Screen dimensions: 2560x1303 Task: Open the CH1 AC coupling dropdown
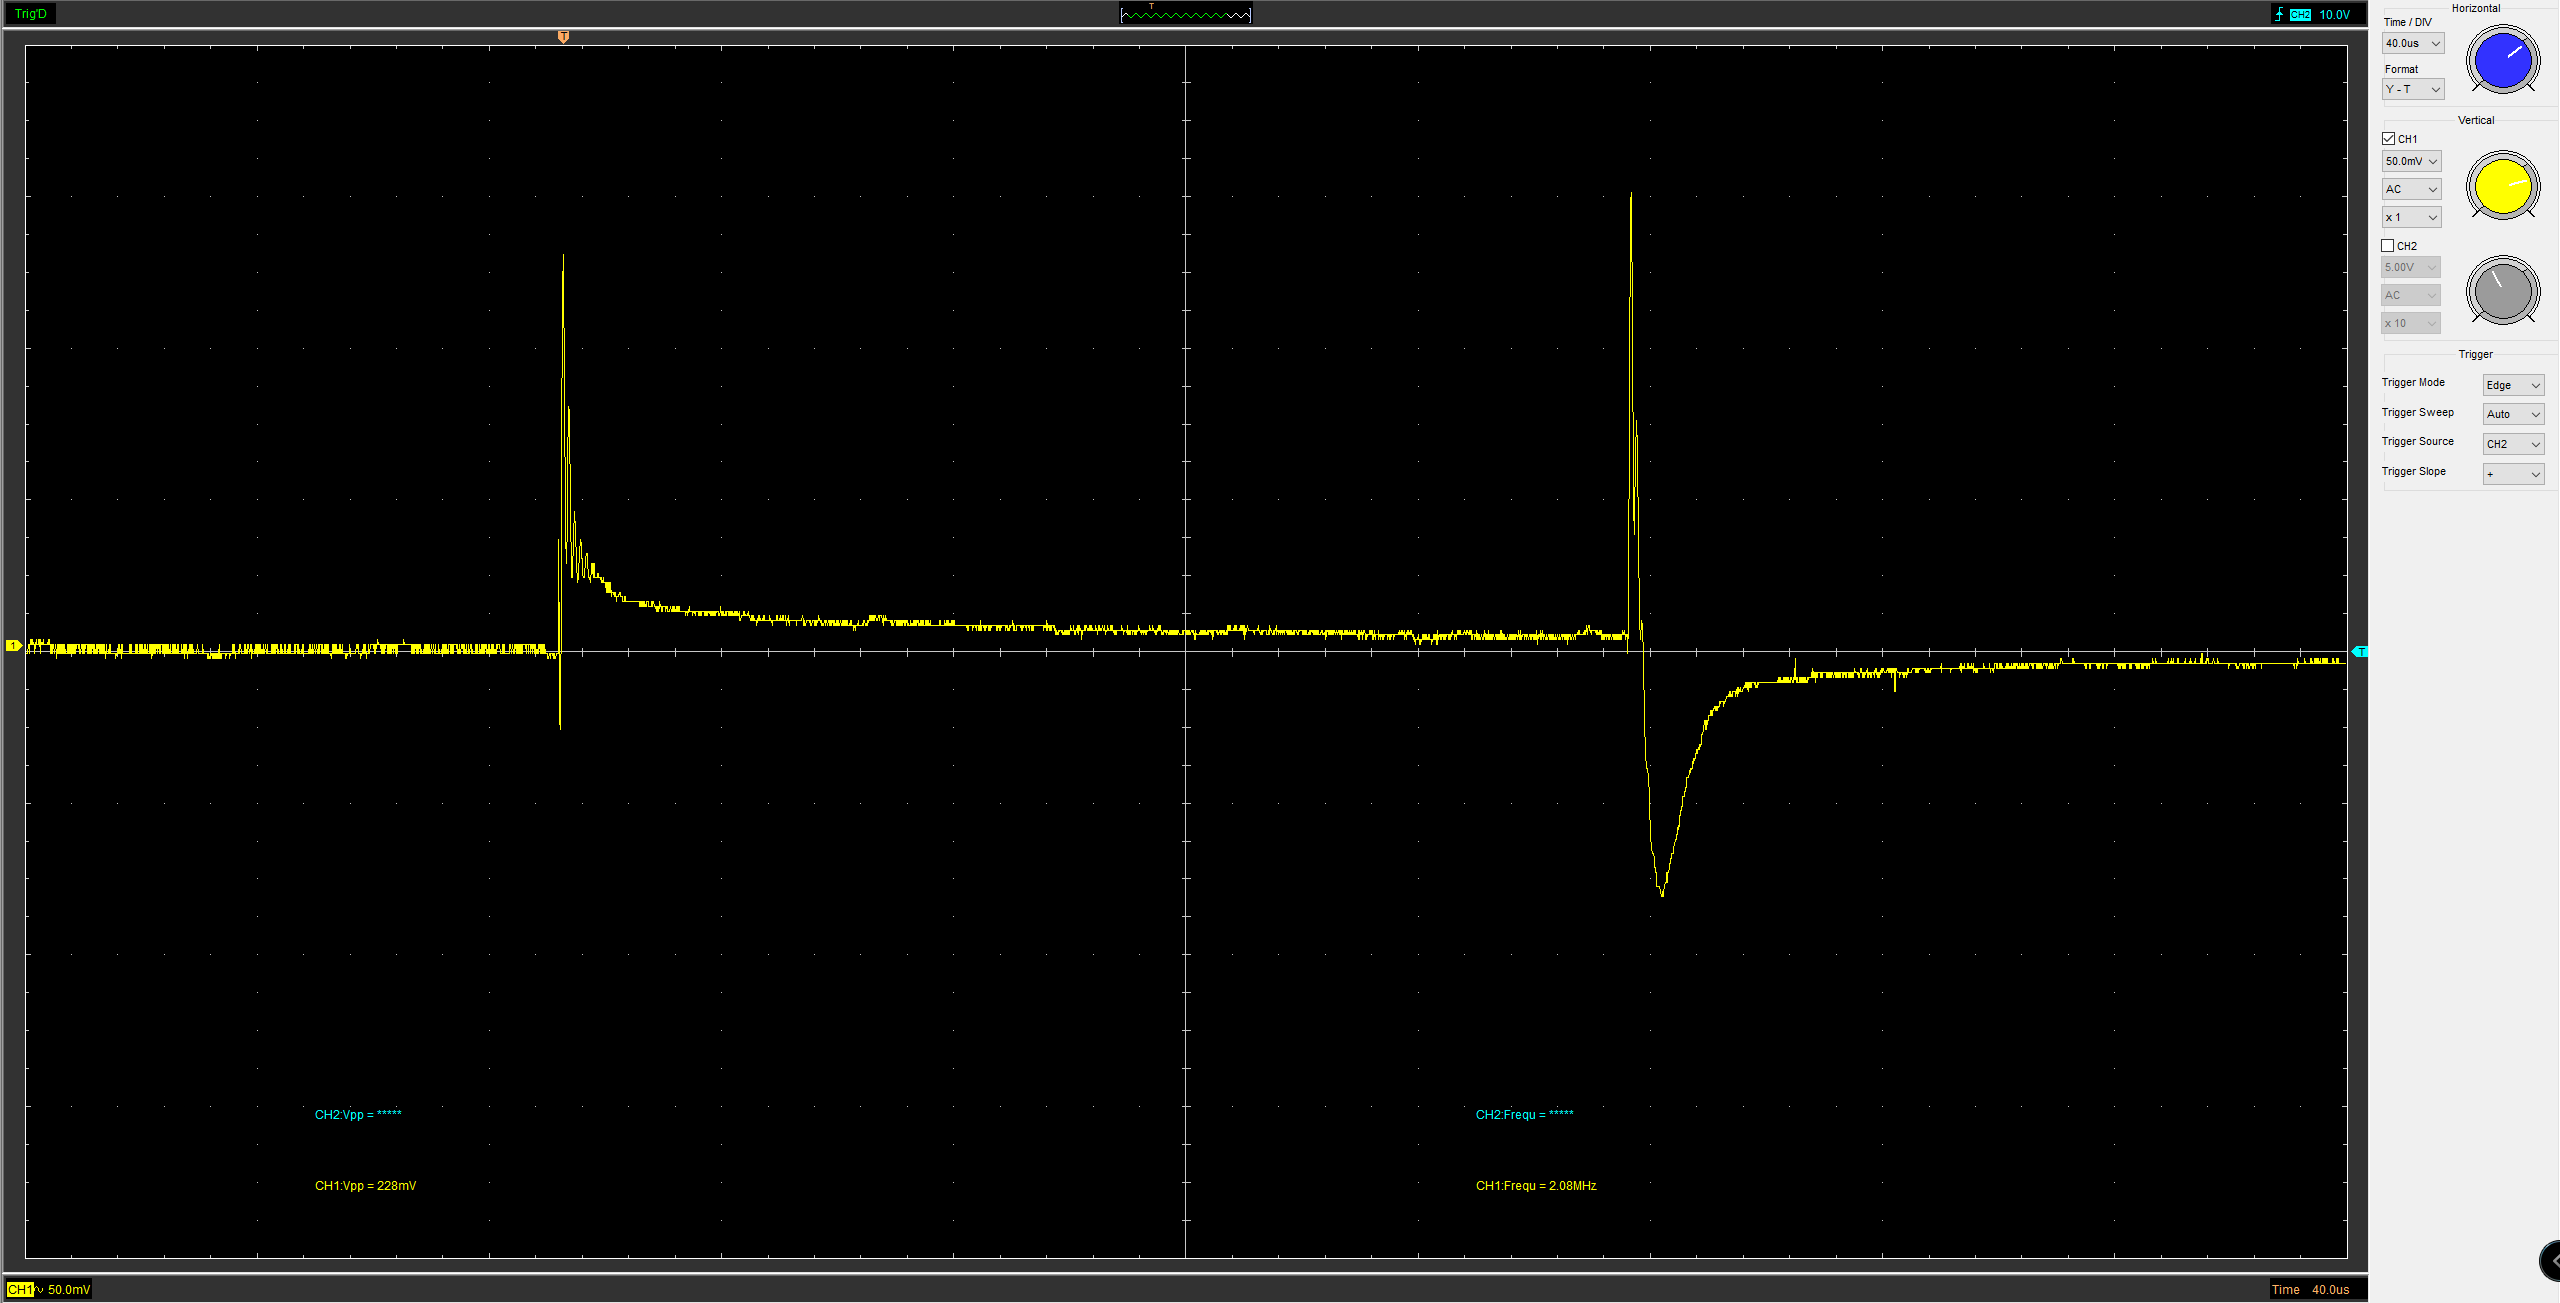[2411, 190]
